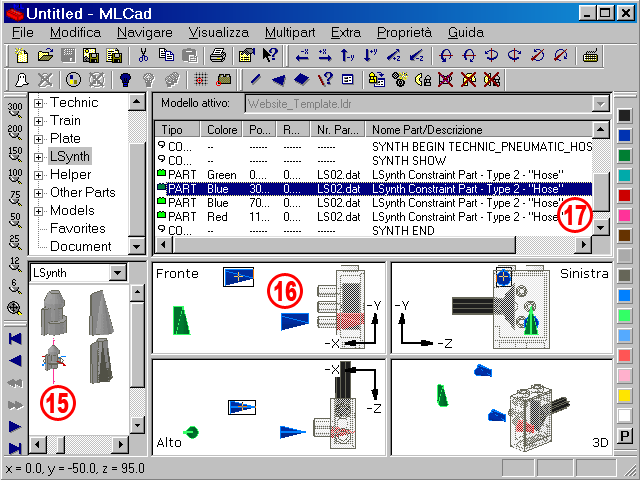Move part along positive X axis
This screenshot has width=640, height=480.
pyautogui.click(x=325, y=55)
